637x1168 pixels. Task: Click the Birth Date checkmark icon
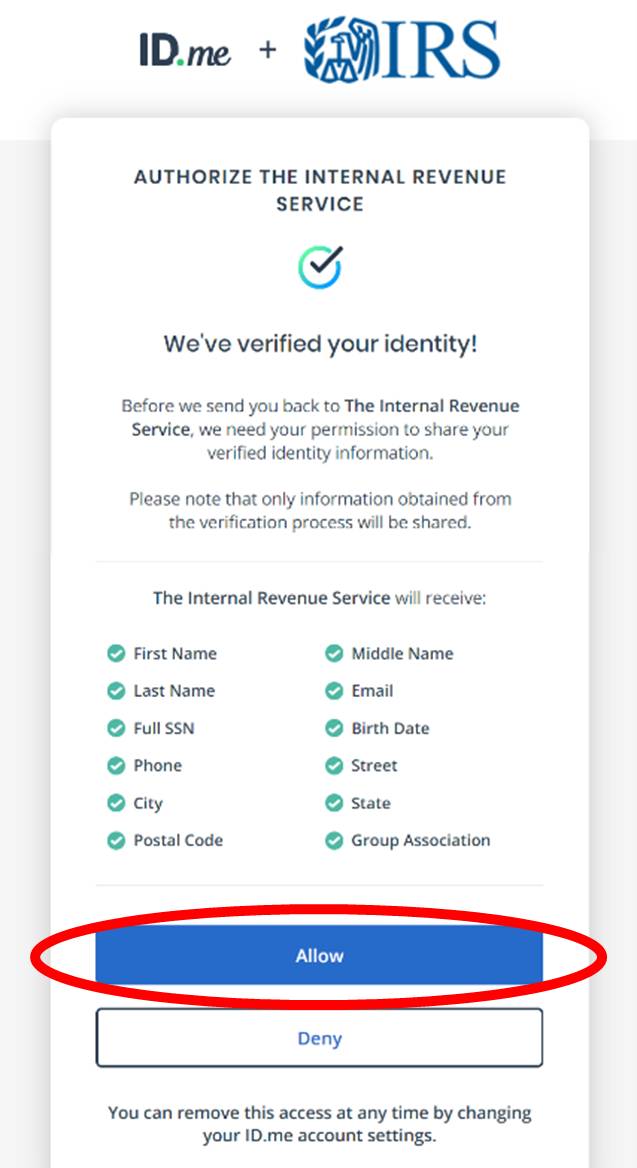334,729
